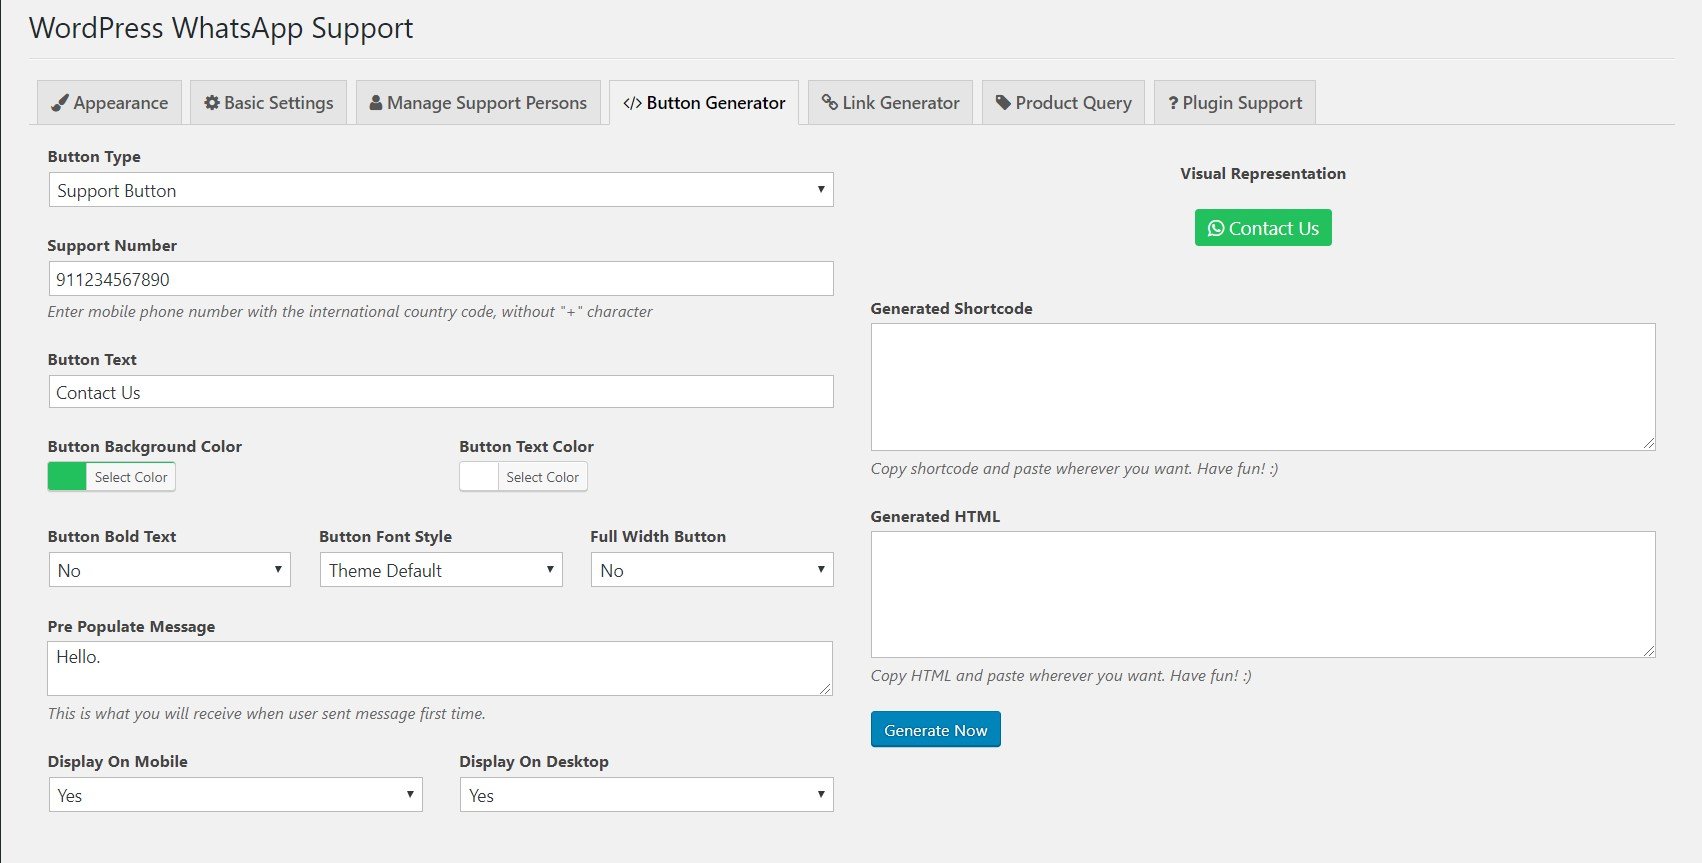1702x863 pixels.
Task: Expand the Full Width Button dropdown
Action: point(712,570)
